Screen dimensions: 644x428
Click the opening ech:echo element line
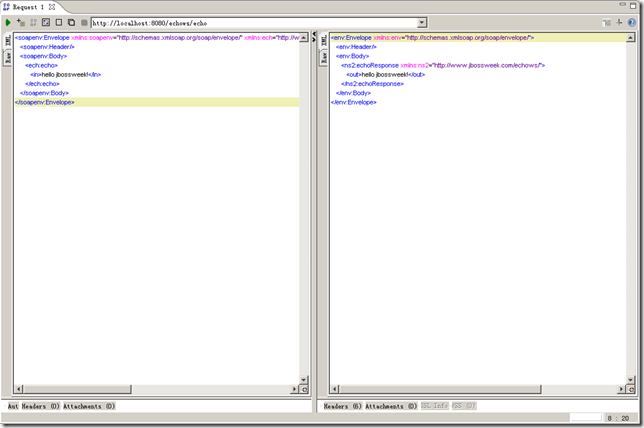point(41,65)
